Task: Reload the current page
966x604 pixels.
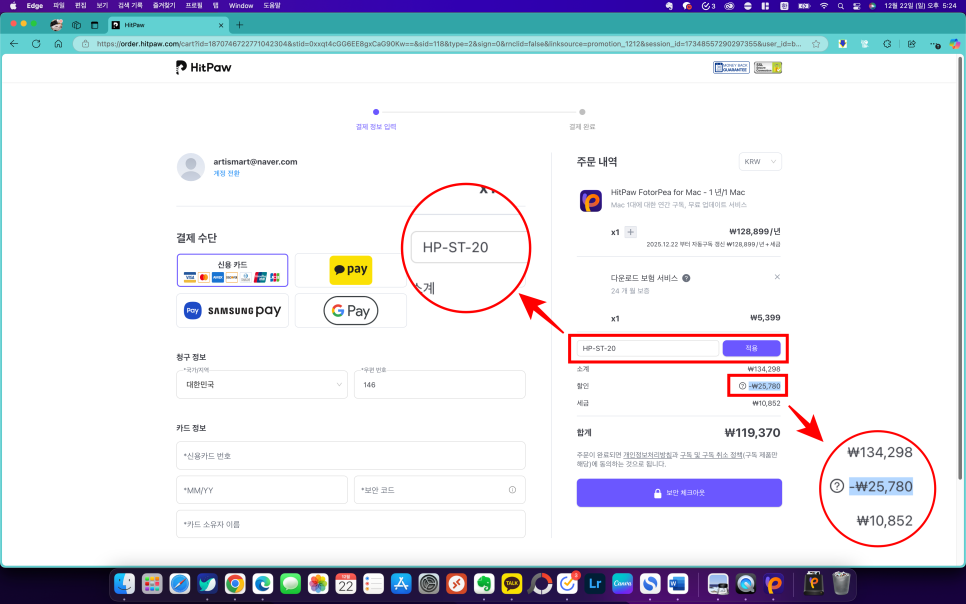Action: (36, 44)
